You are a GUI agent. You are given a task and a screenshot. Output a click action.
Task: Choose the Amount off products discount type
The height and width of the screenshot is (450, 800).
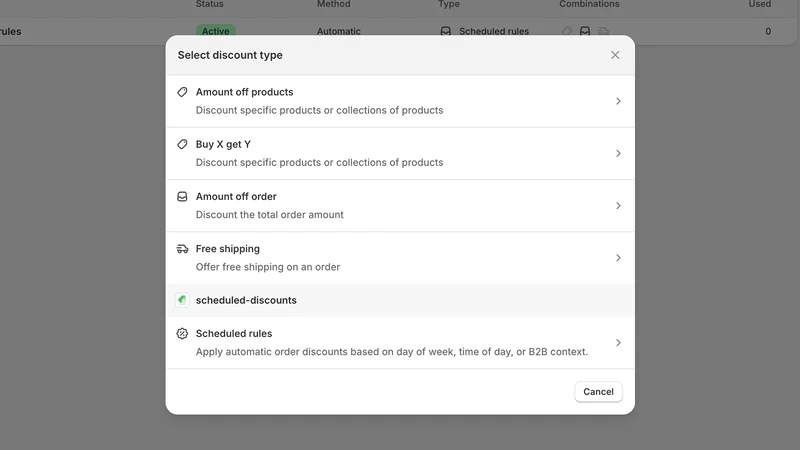click(400, 101)
